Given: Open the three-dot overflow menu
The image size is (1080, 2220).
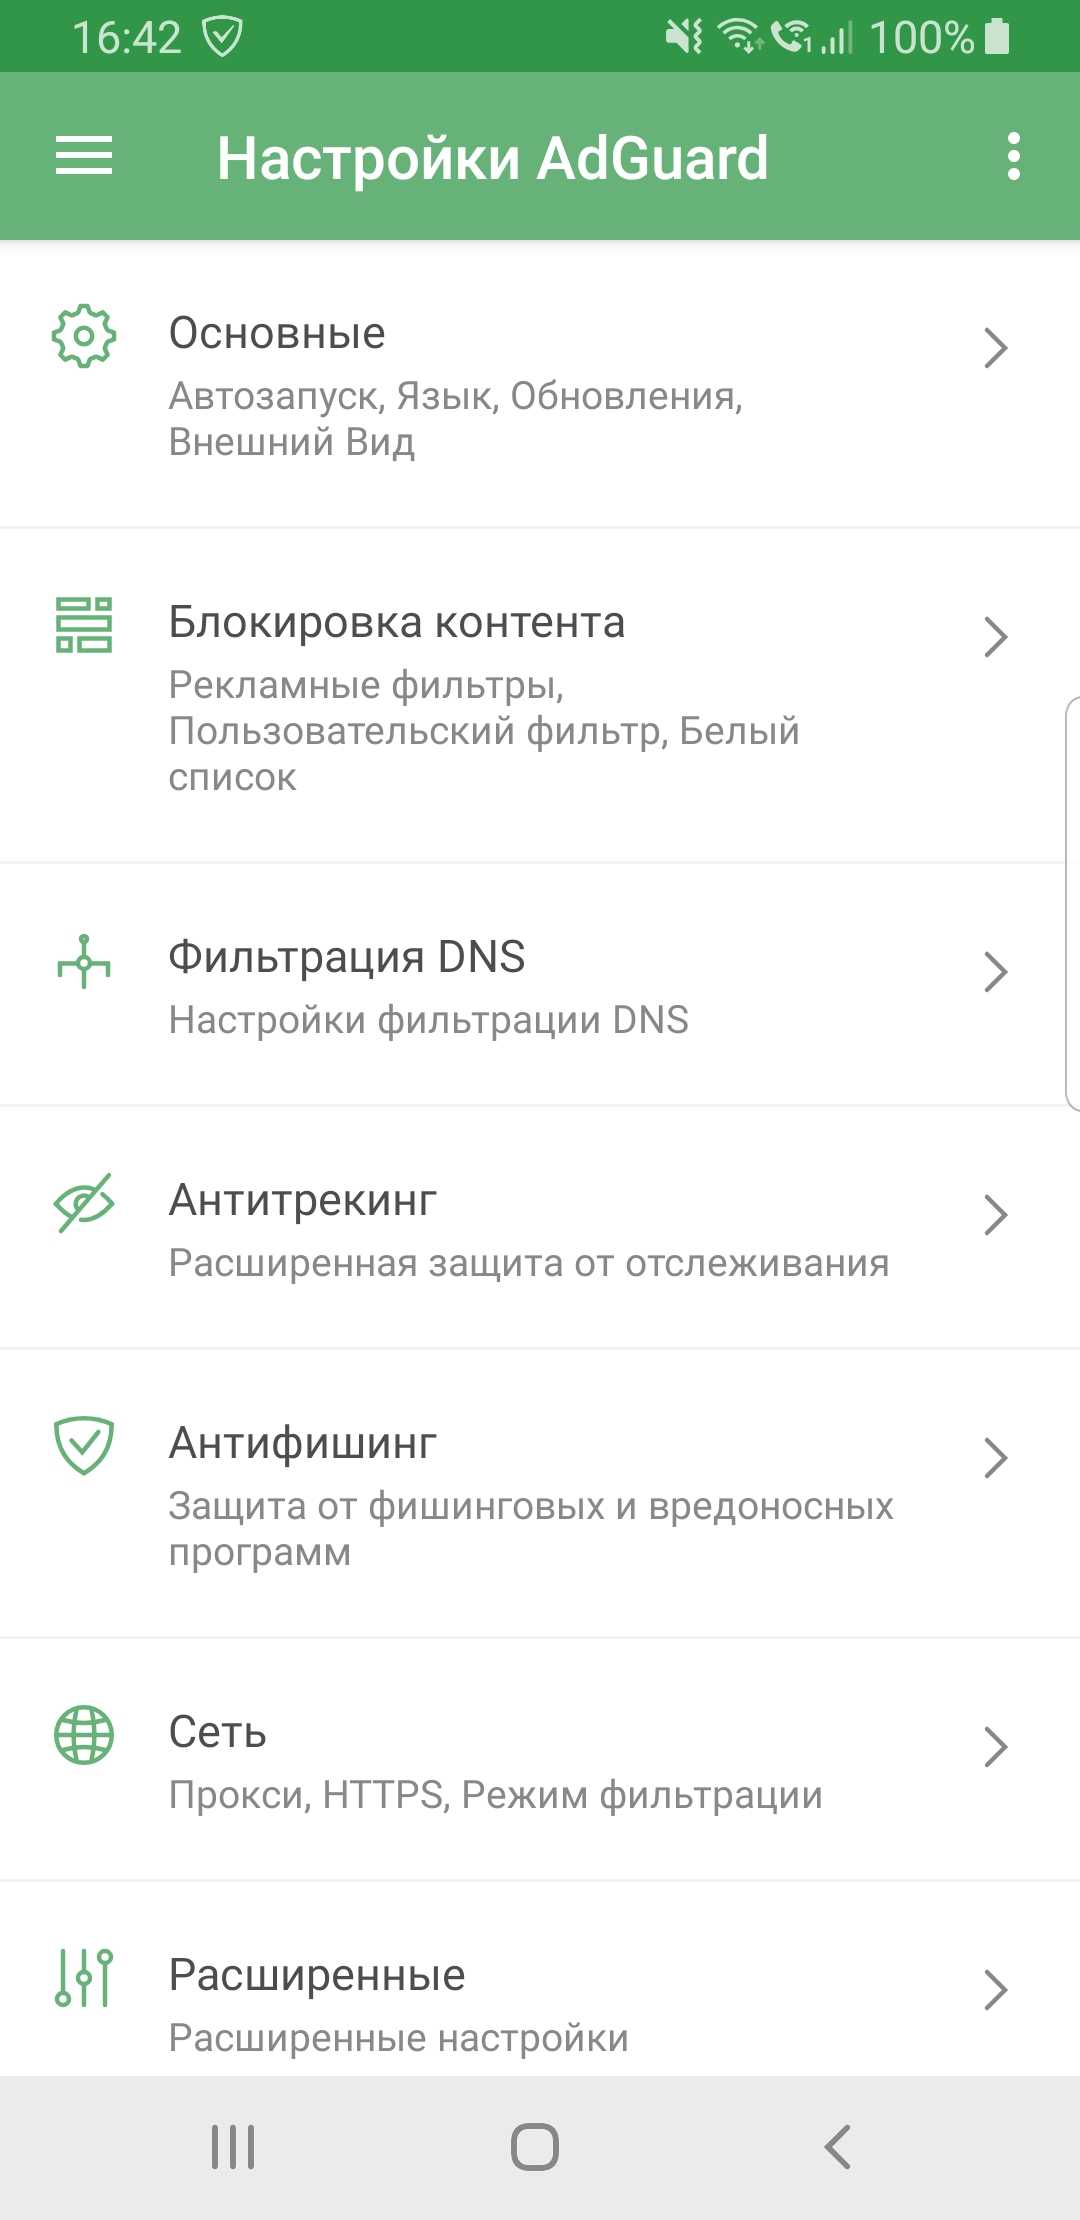Looking at the screenshot, I should click(1014, 157).
